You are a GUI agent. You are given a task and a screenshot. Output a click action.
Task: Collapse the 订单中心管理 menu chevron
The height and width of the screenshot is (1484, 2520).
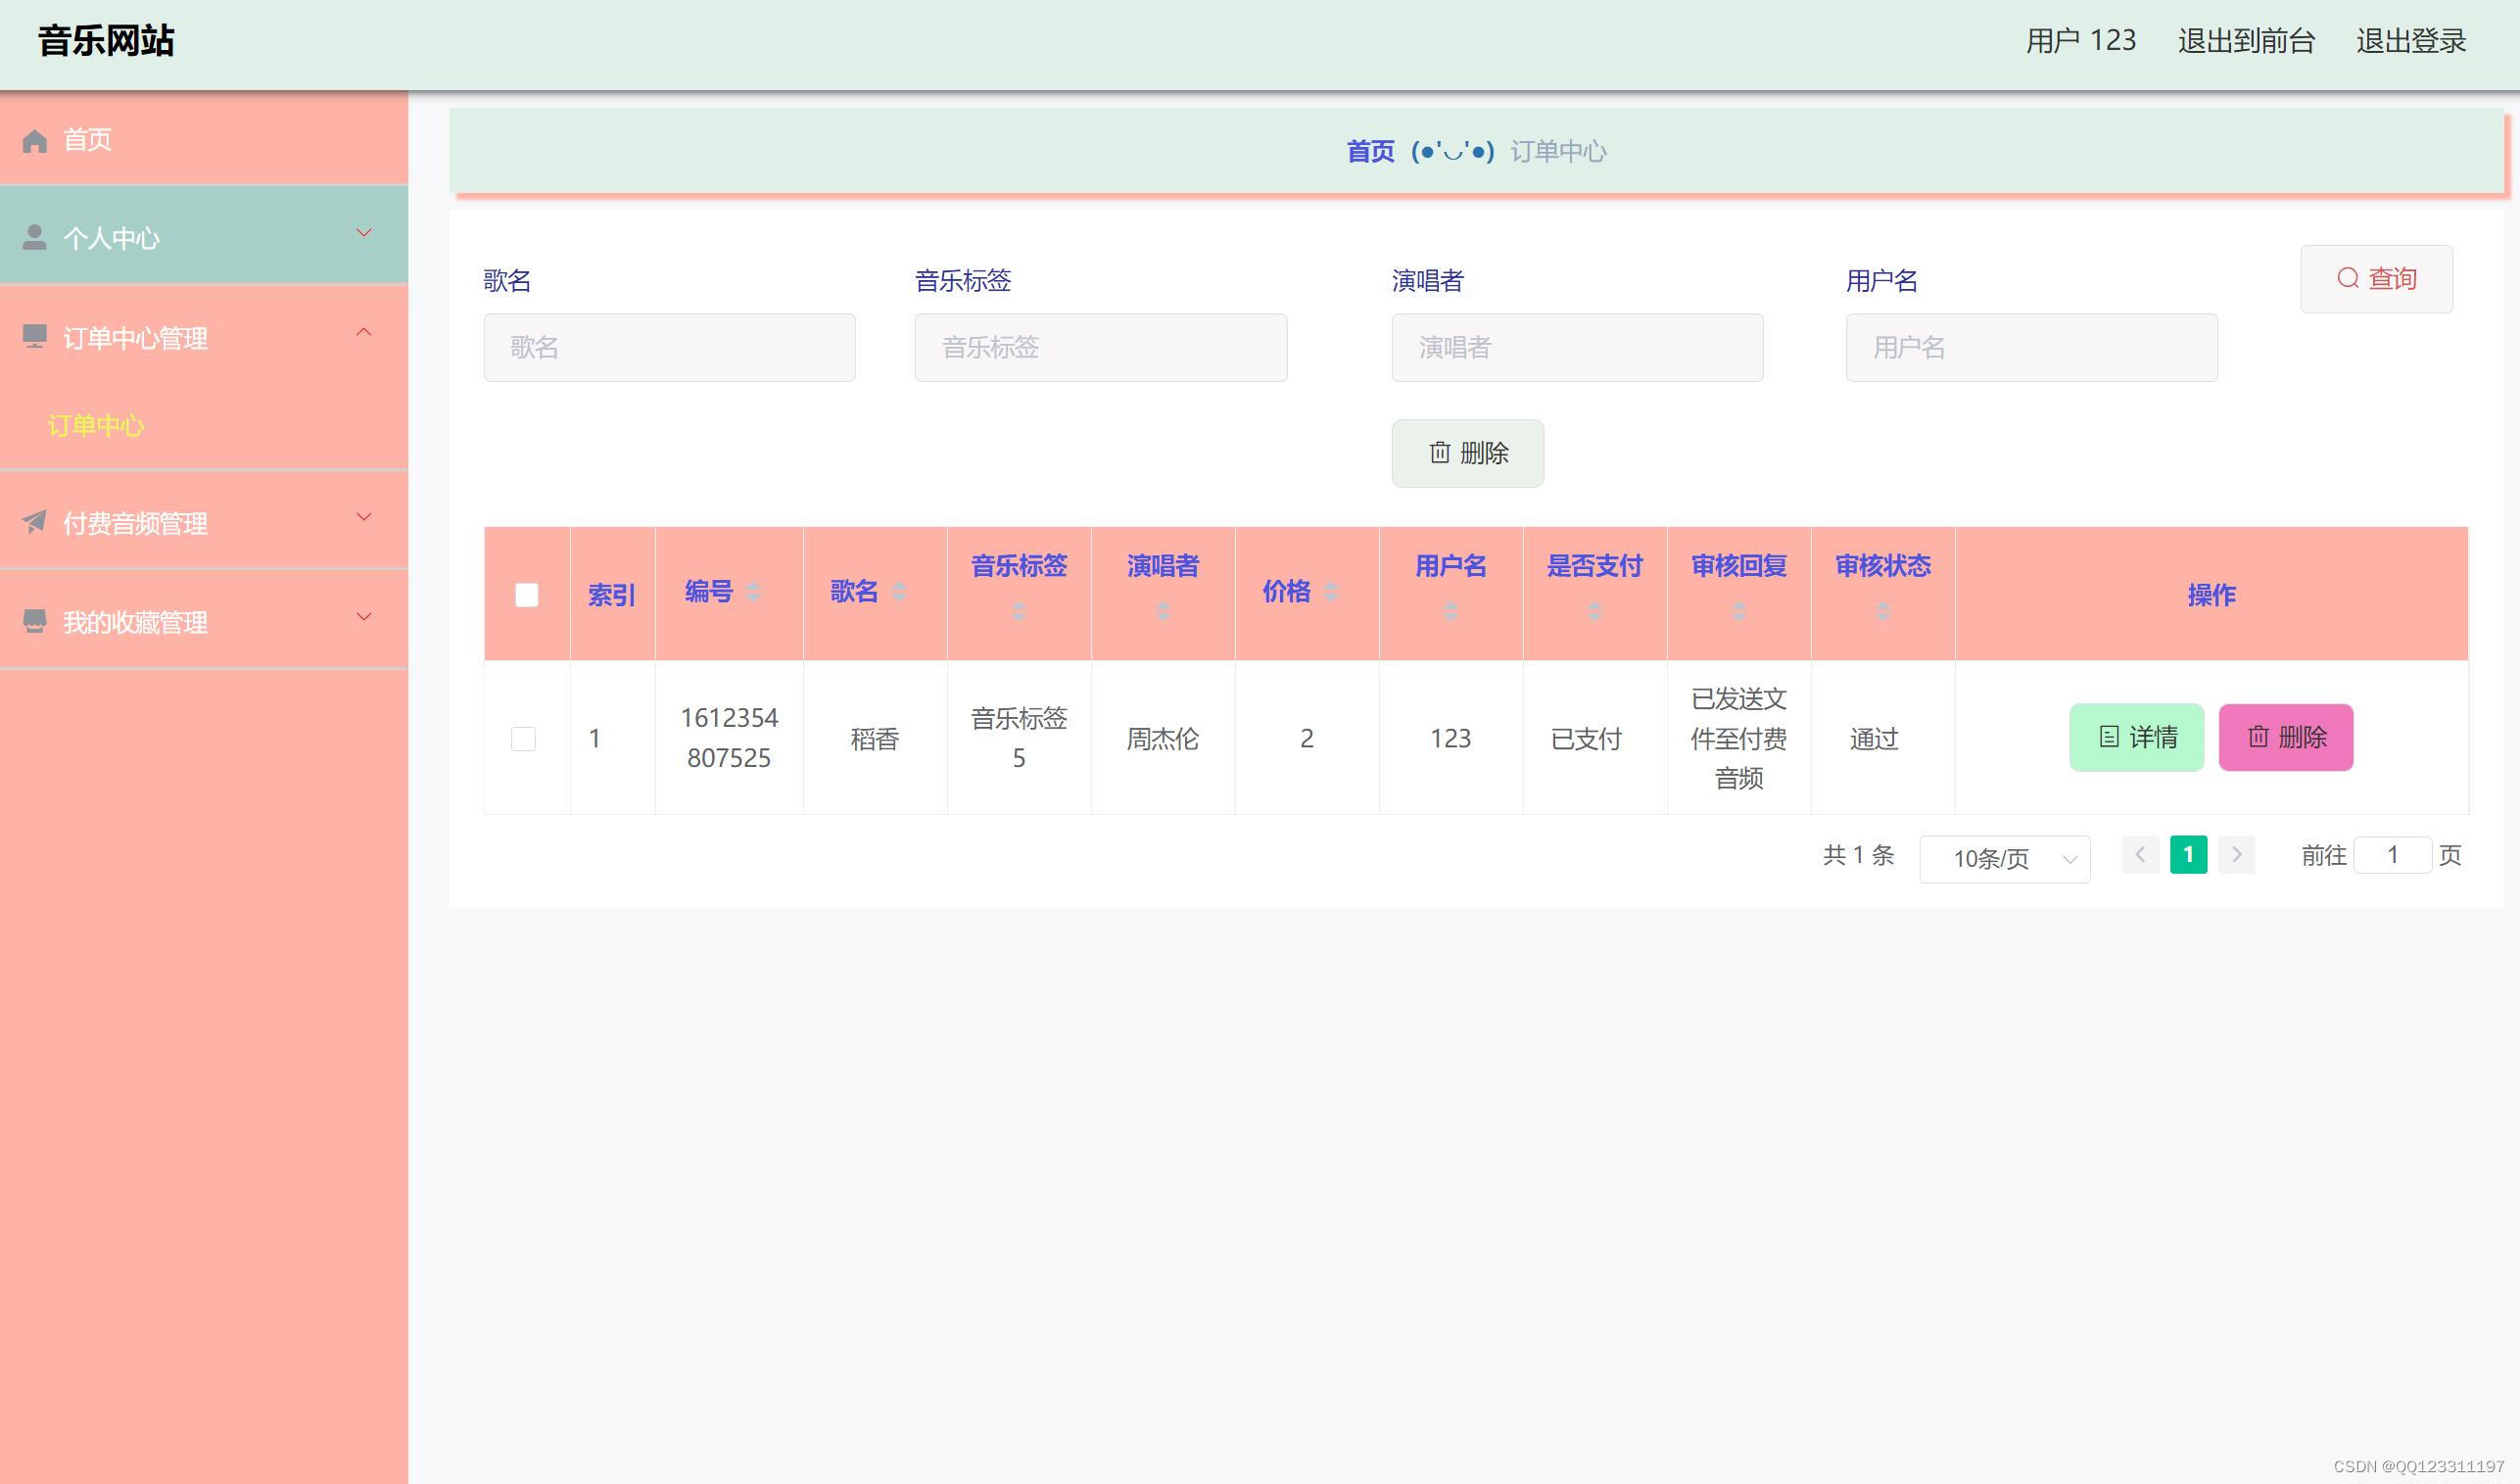364,332
